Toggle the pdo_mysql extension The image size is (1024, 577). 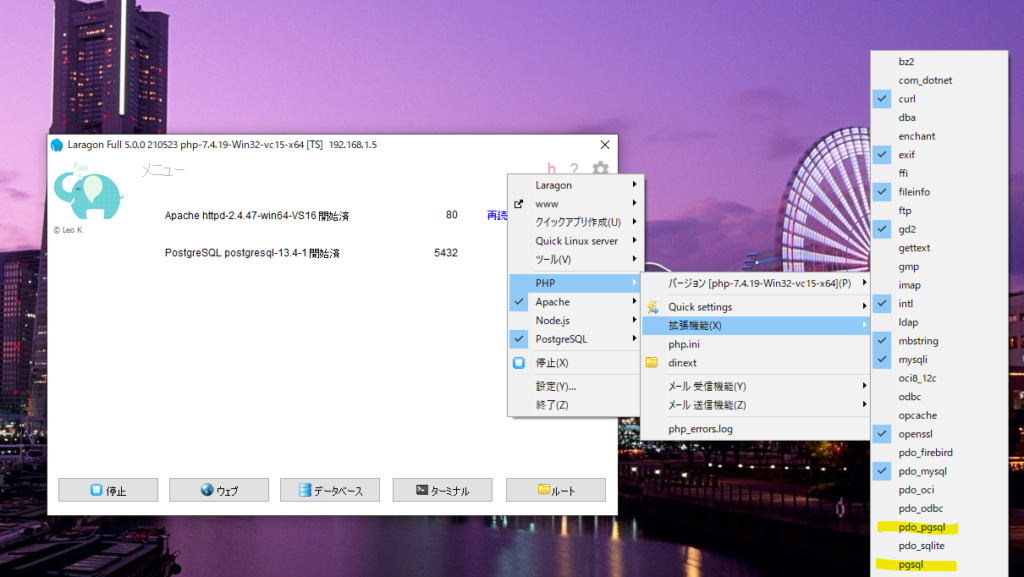[939, 471]
